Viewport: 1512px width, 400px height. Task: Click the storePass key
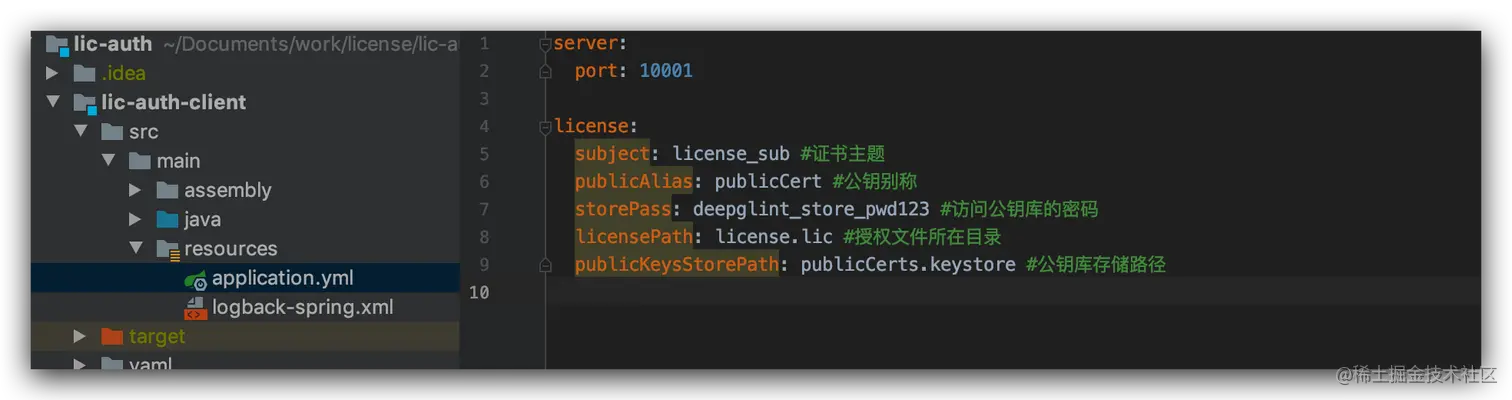click(623, 210)
